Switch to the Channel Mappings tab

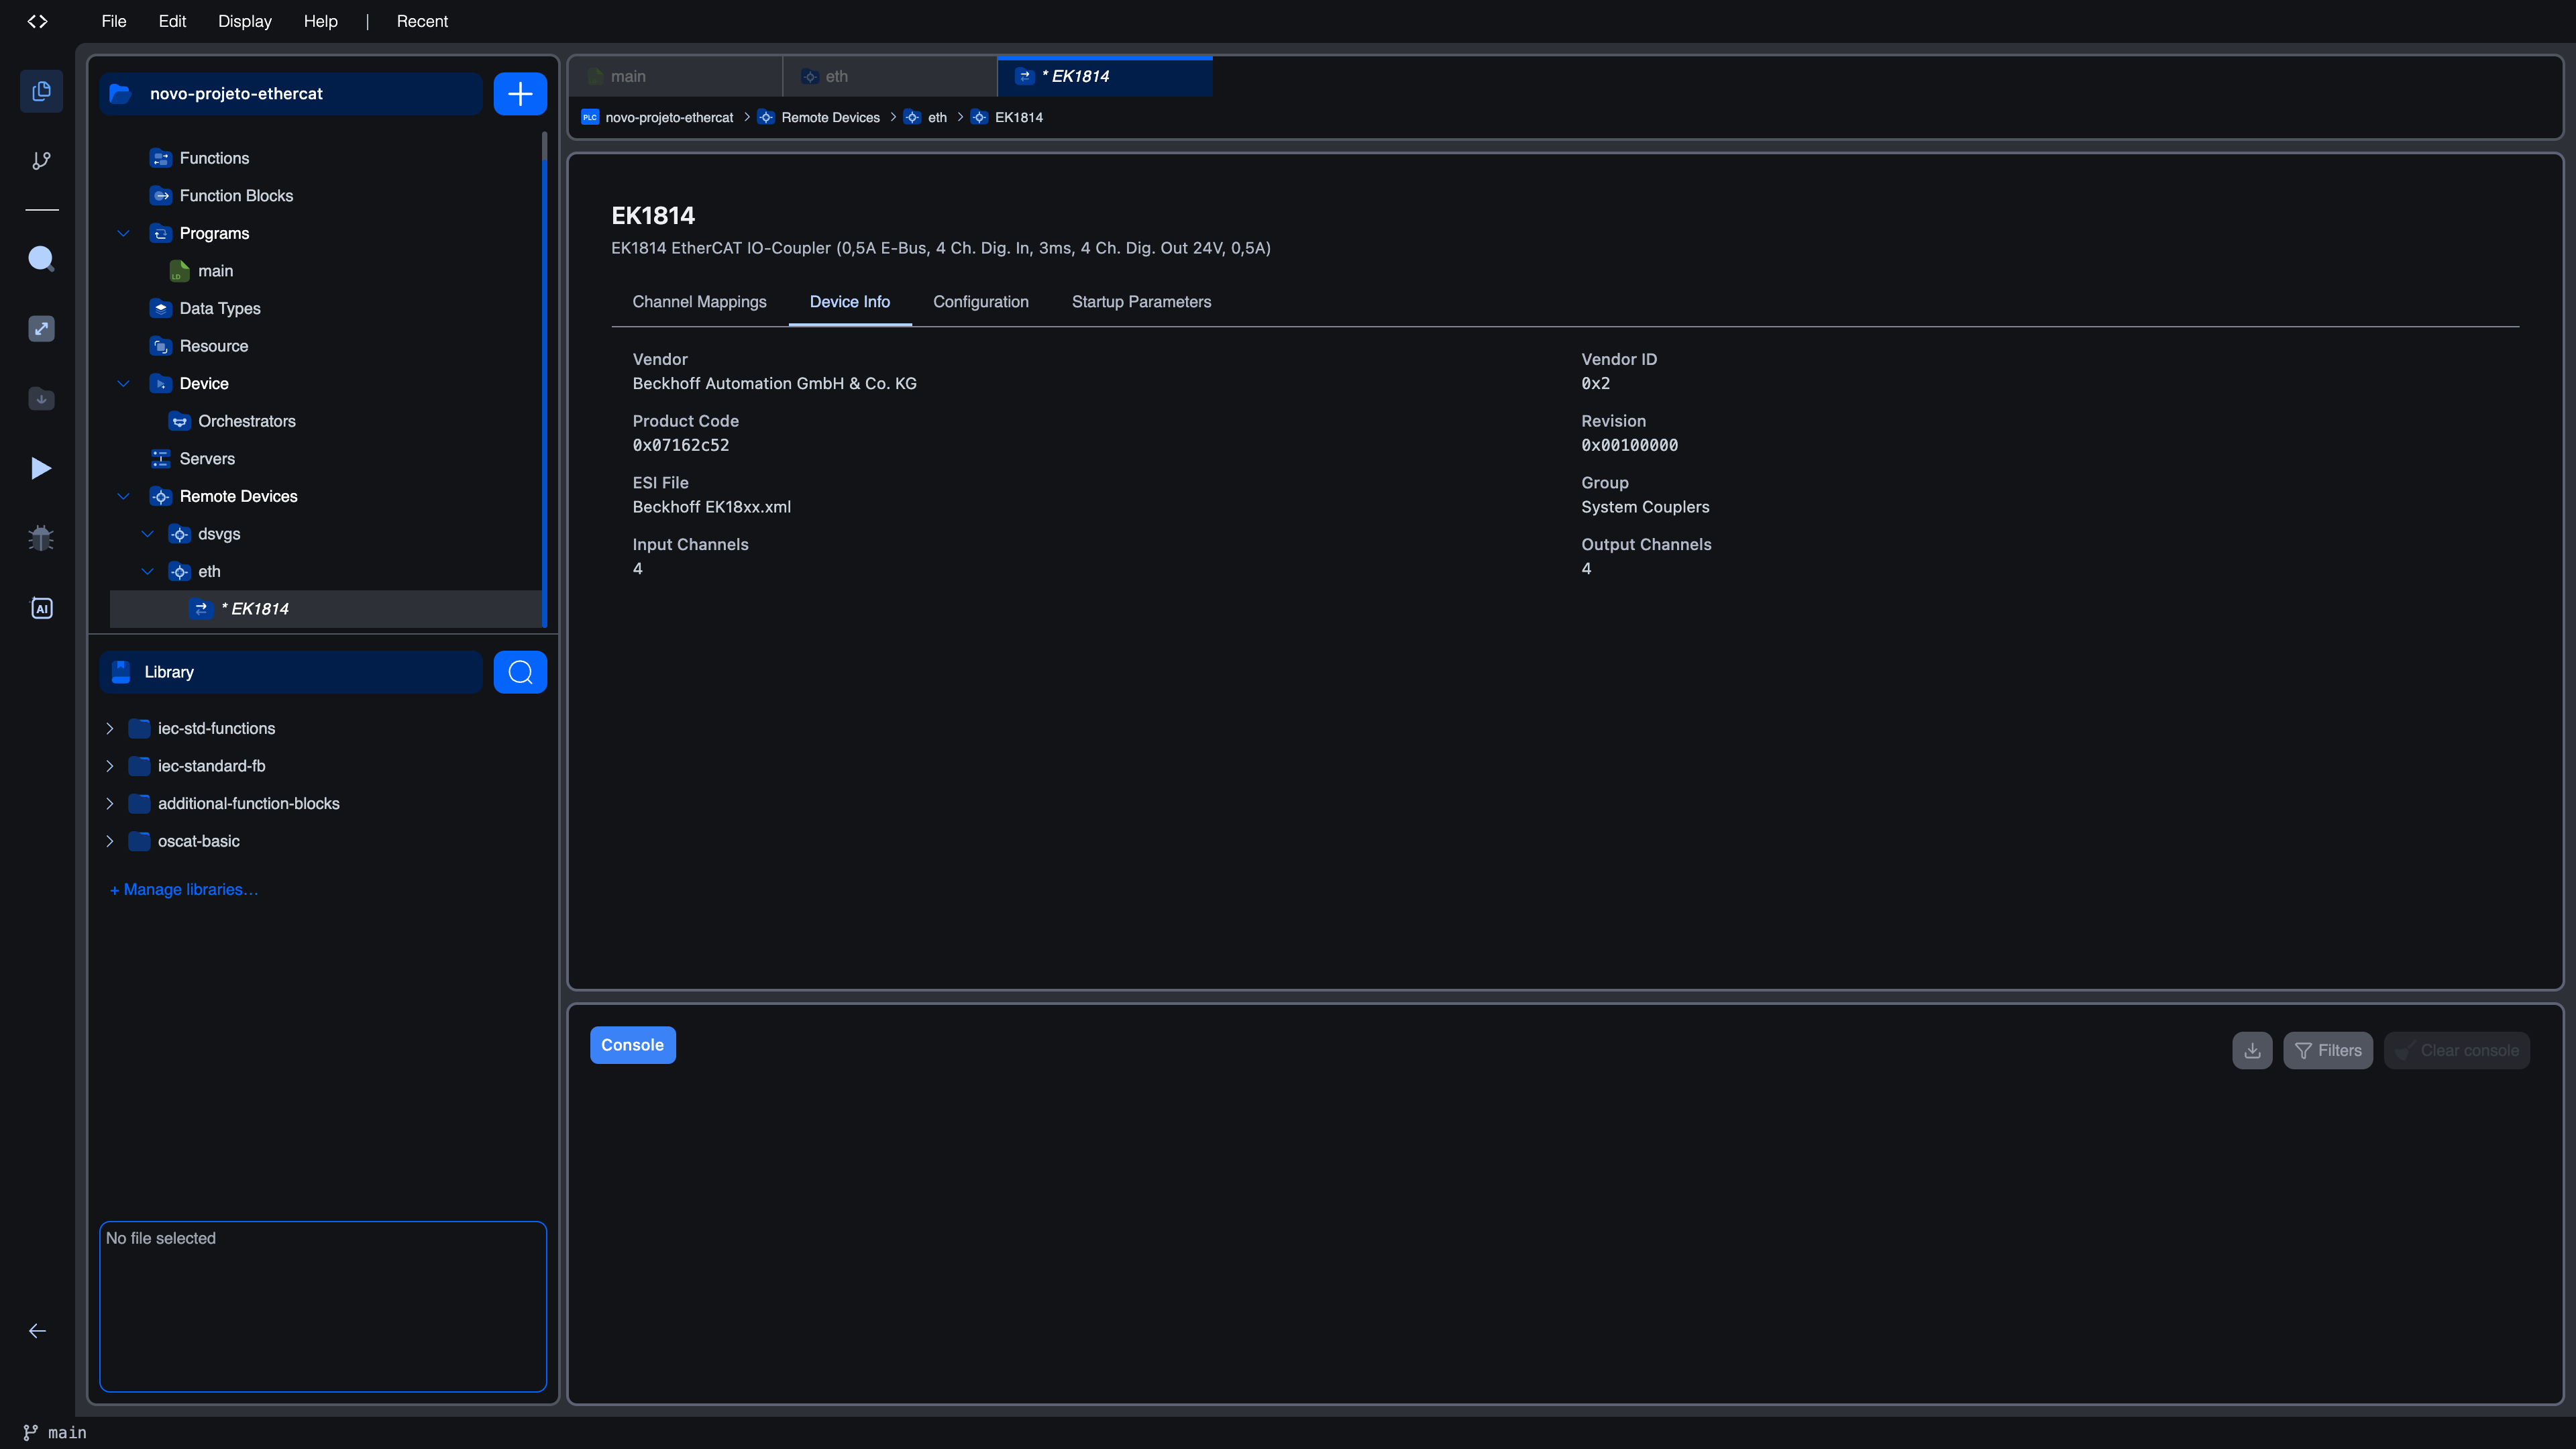[x=699, y=302]
